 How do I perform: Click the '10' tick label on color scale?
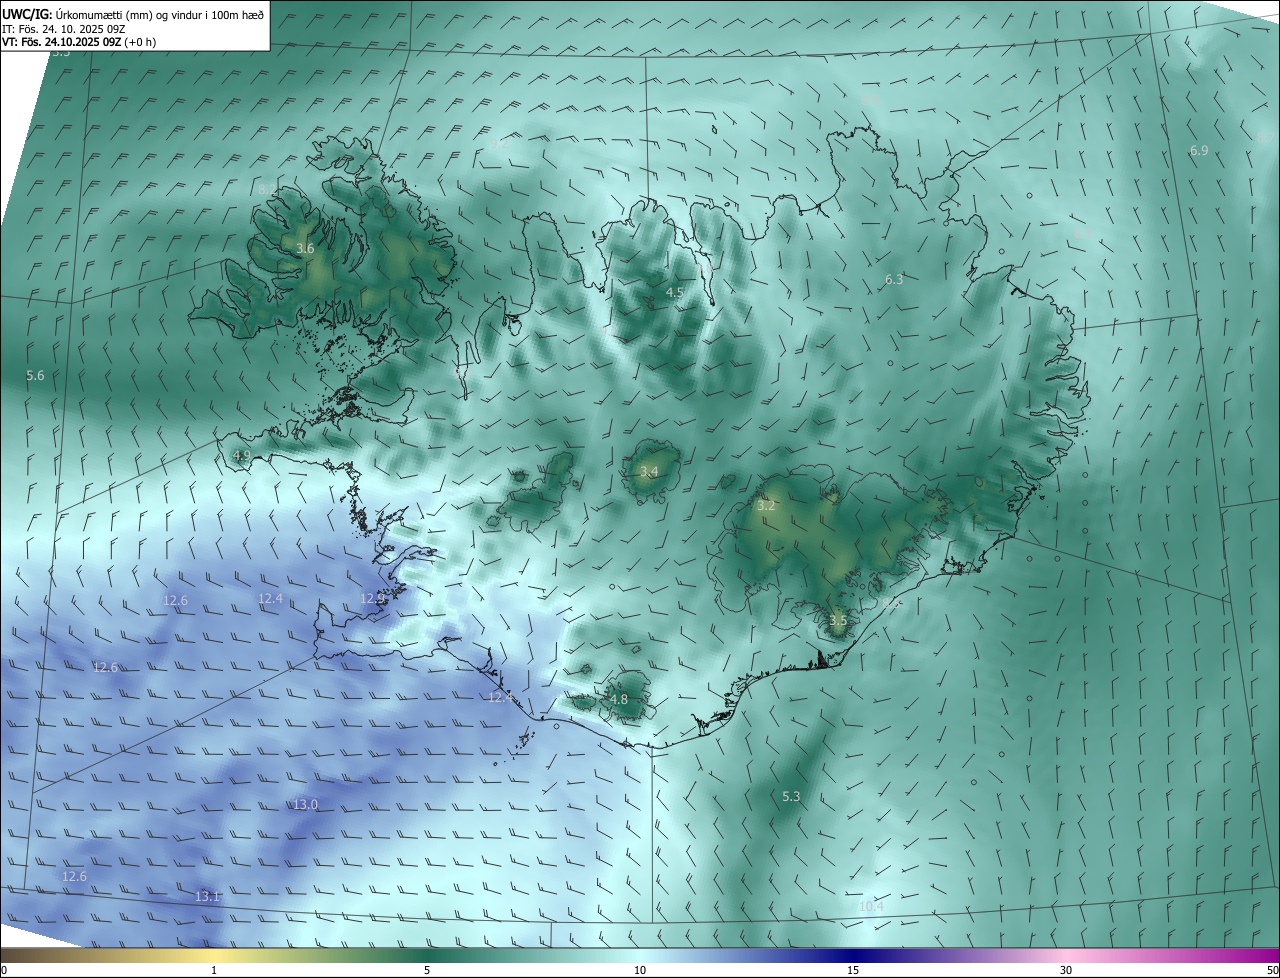click(640, 970)
